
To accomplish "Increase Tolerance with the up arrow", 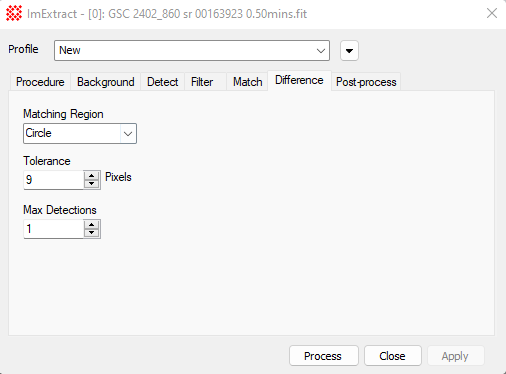I will point(92,175).
